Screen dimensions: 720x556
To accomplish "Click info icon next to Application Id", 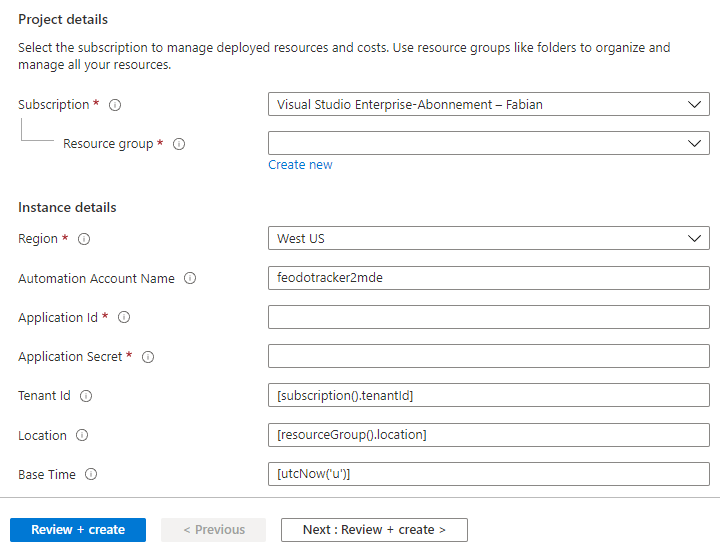I will (x=124, y=318).
